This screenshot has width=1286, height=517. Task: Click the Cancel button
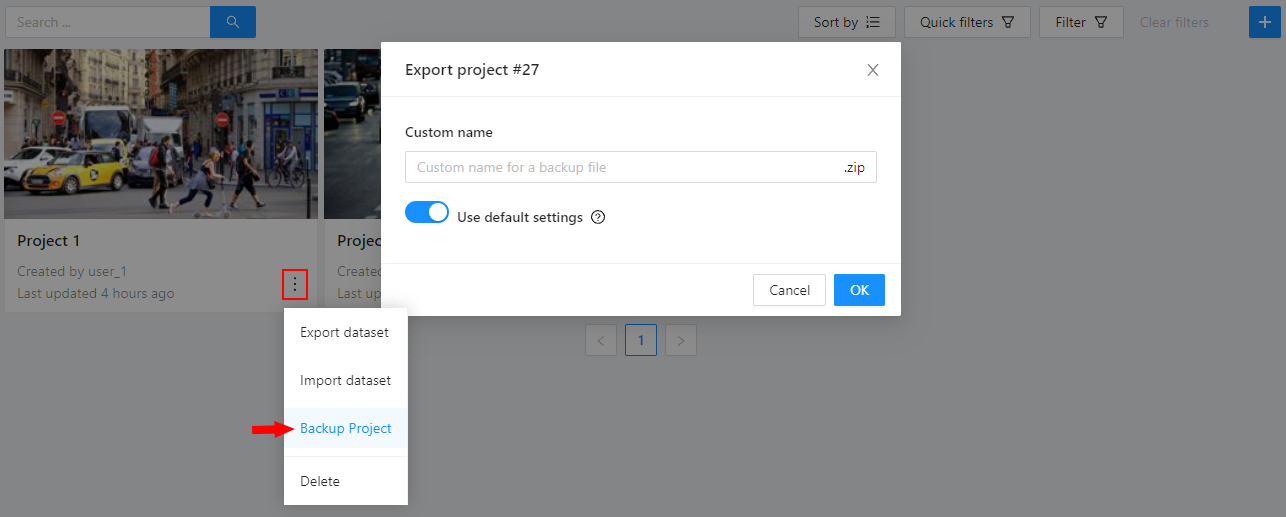(x=789, y=290)
